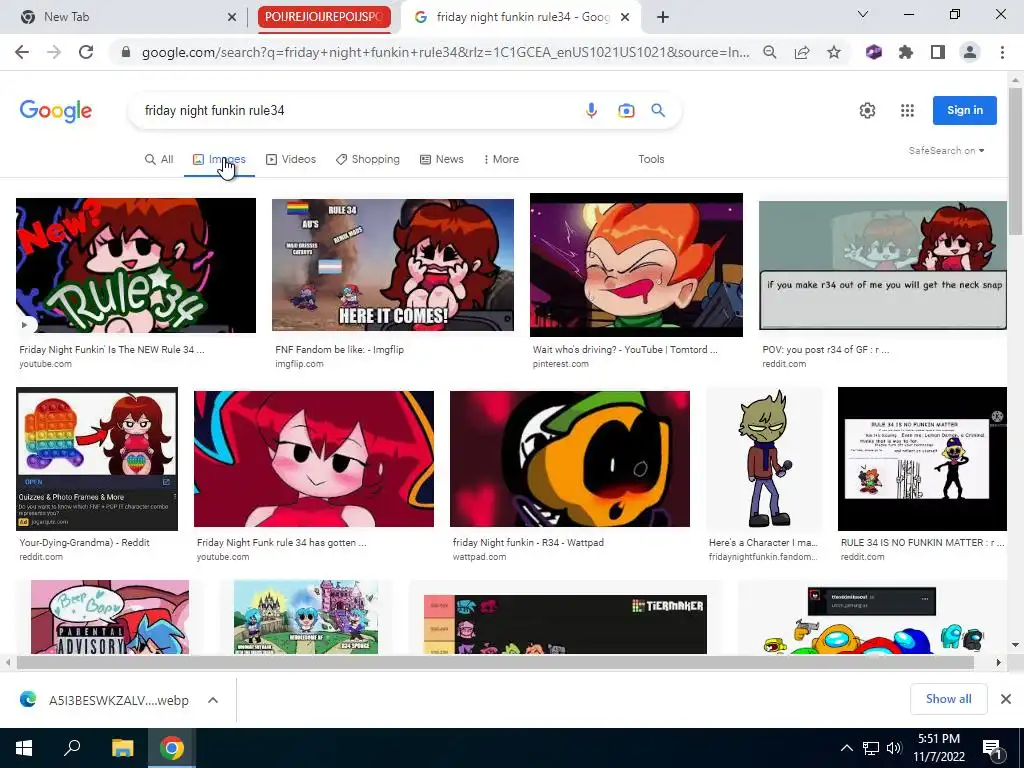Viewport: 1024px width, 768px height.
Task: Open the Among Us crewmates thumbnail
Action: tap(873, 620)
